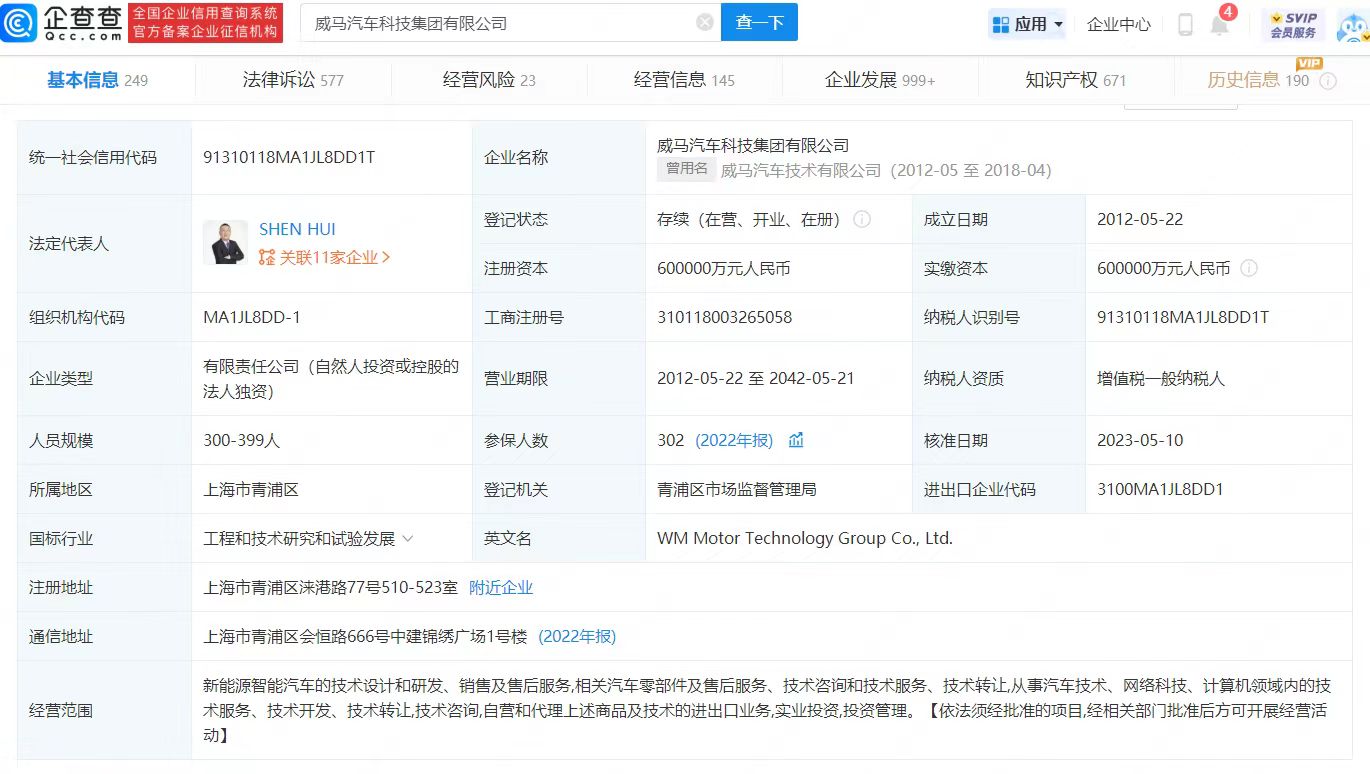The height and width of the screenshot is (774, 1370).
Task: Open the 应用 dropdown menu
Action: click(x=1027, y=24)
